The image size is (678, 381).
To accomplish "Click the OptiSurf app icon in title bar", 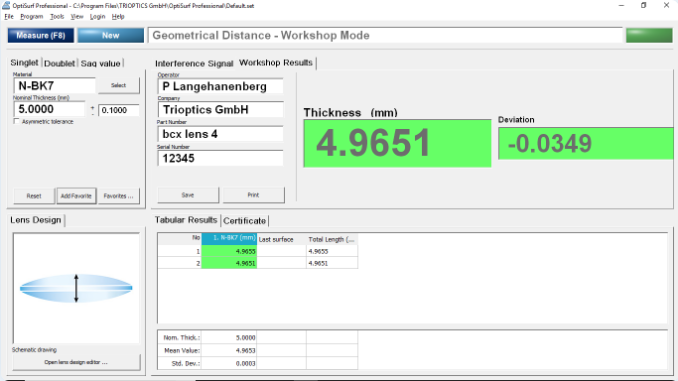I will pos(6,6).
